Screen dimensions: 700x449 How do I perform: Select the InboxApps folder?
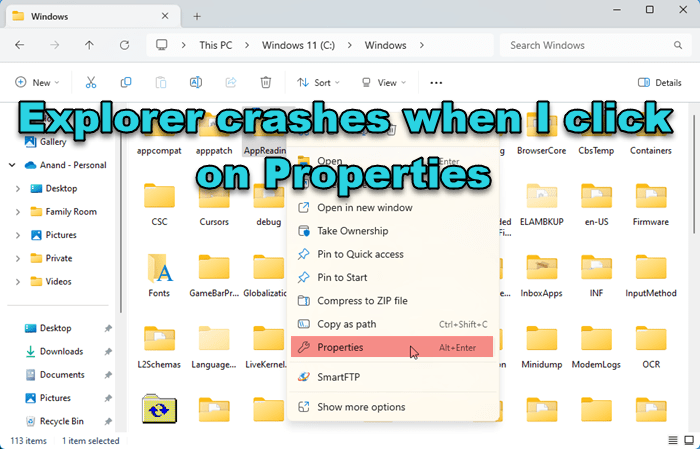(x=542, y=276)
